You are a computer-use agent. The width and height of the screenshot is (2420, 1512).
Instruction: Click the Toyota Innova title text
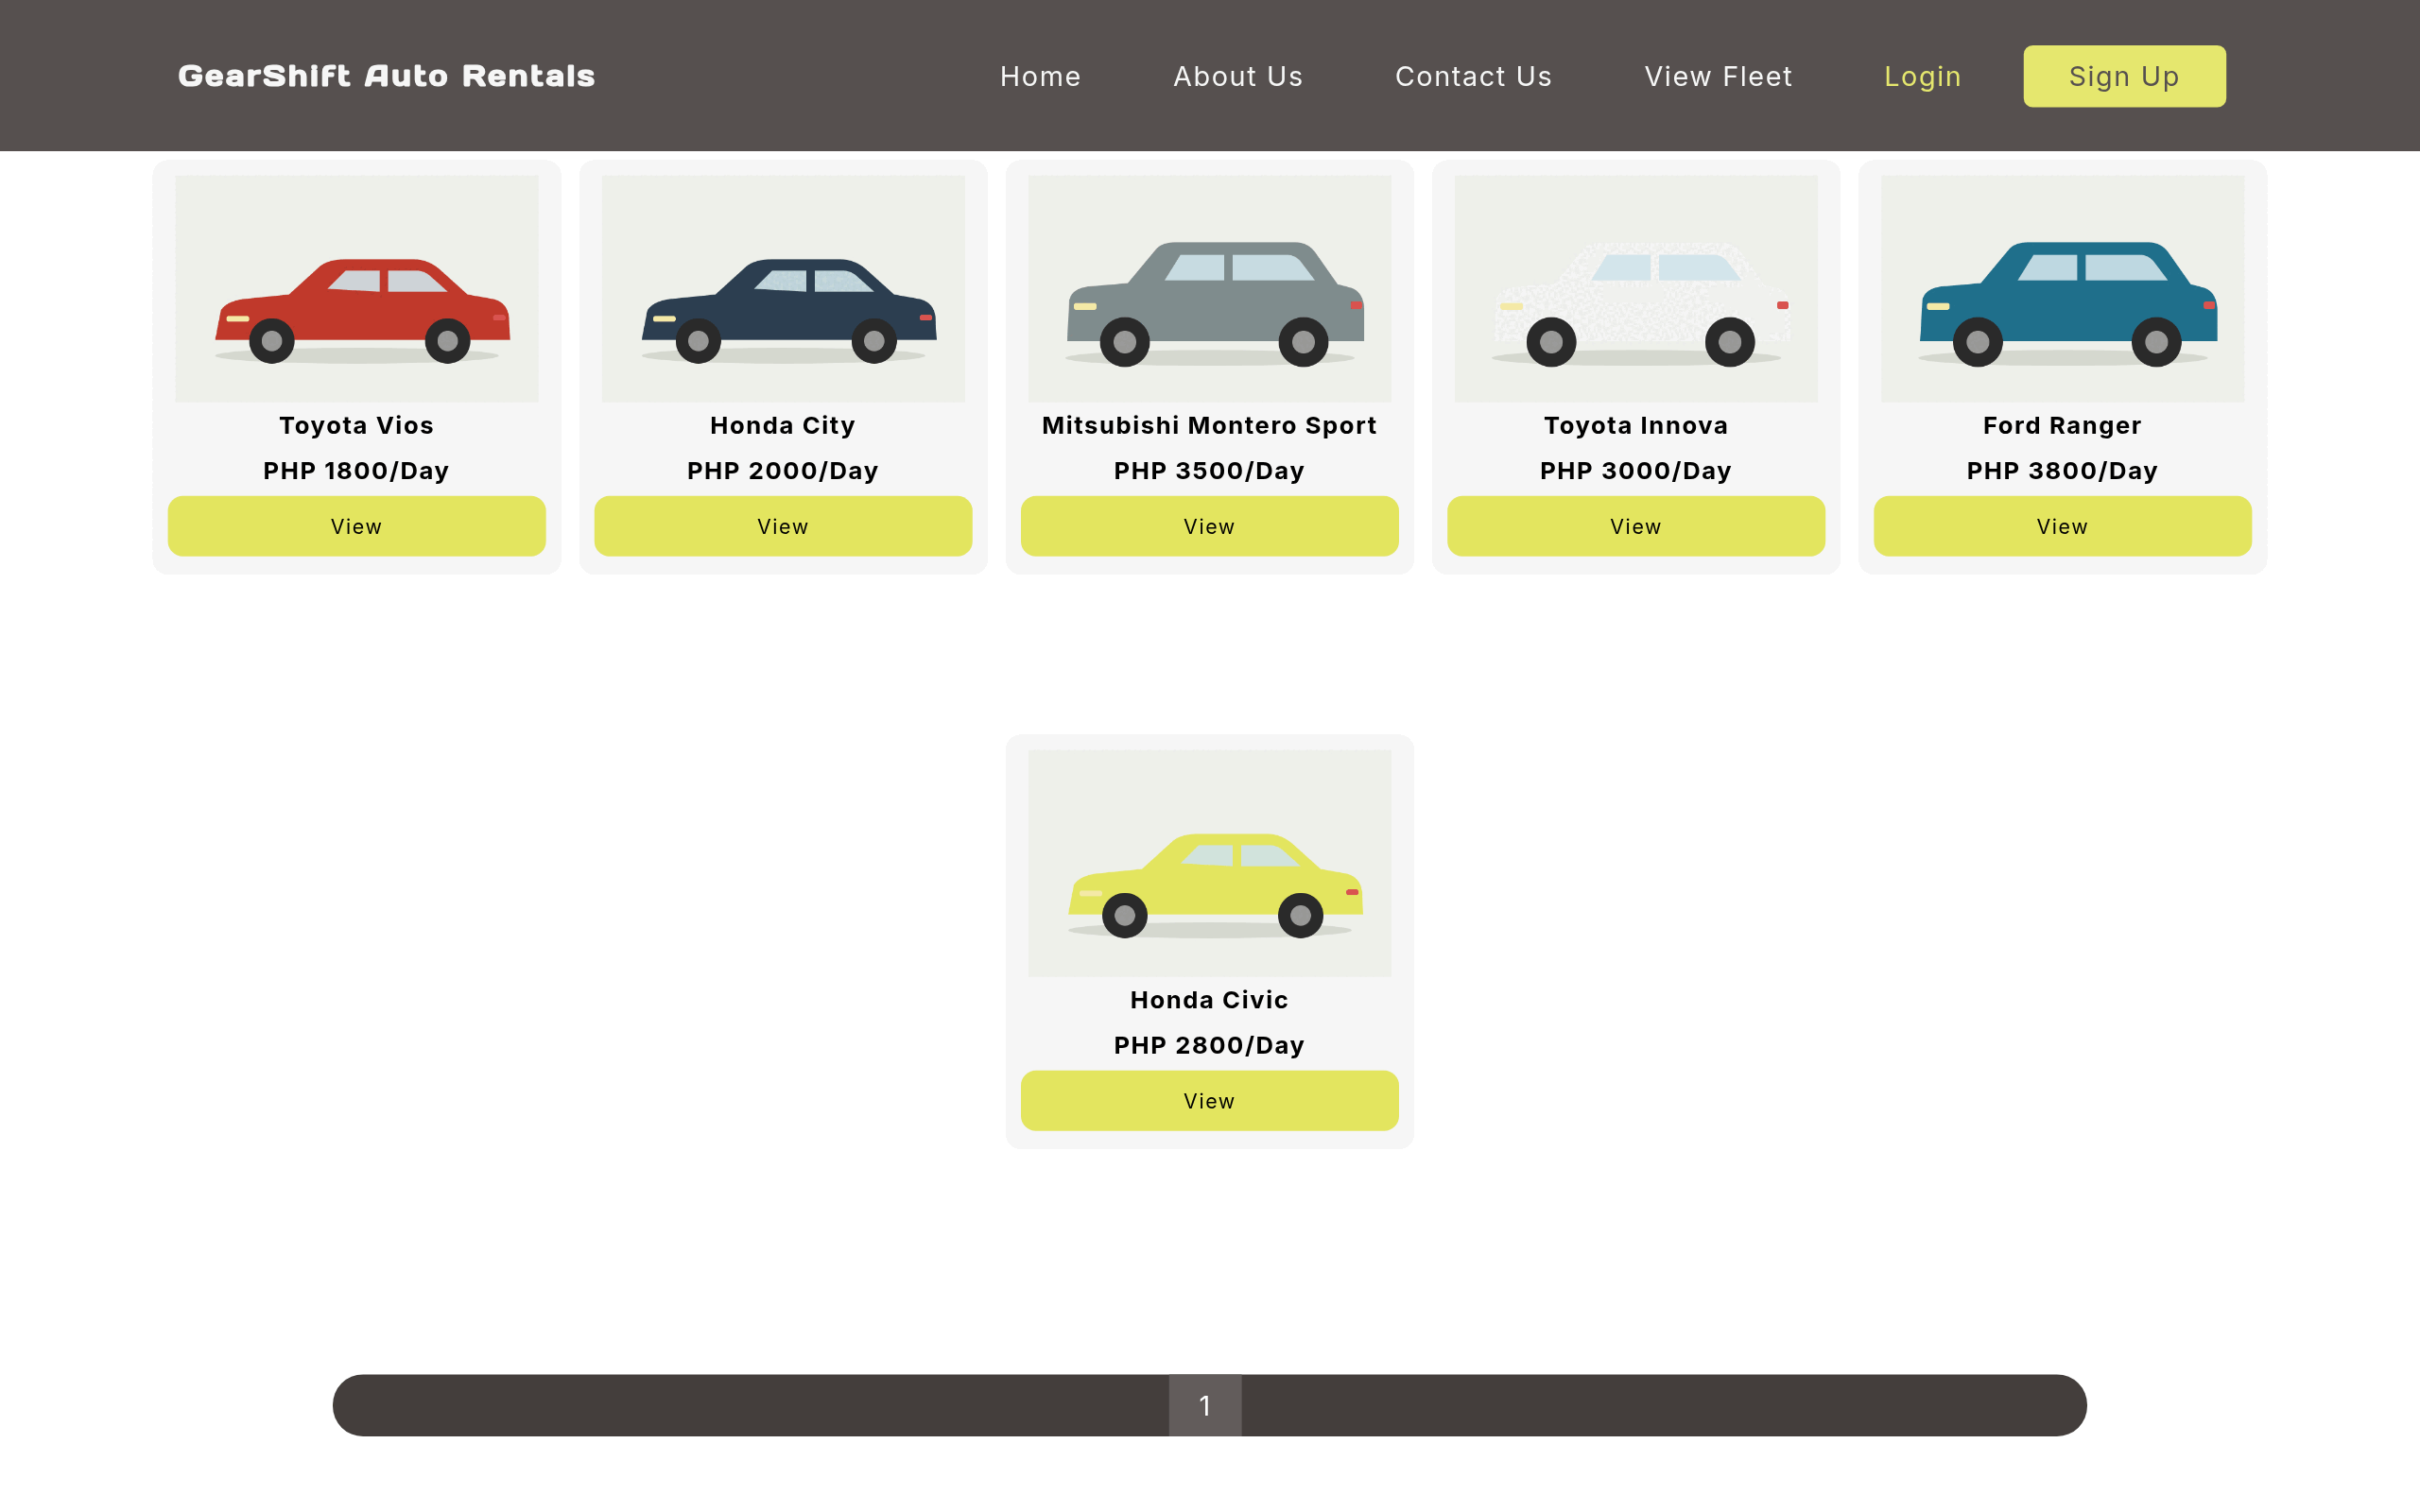pyautogui.click(x=1636, y=425)
